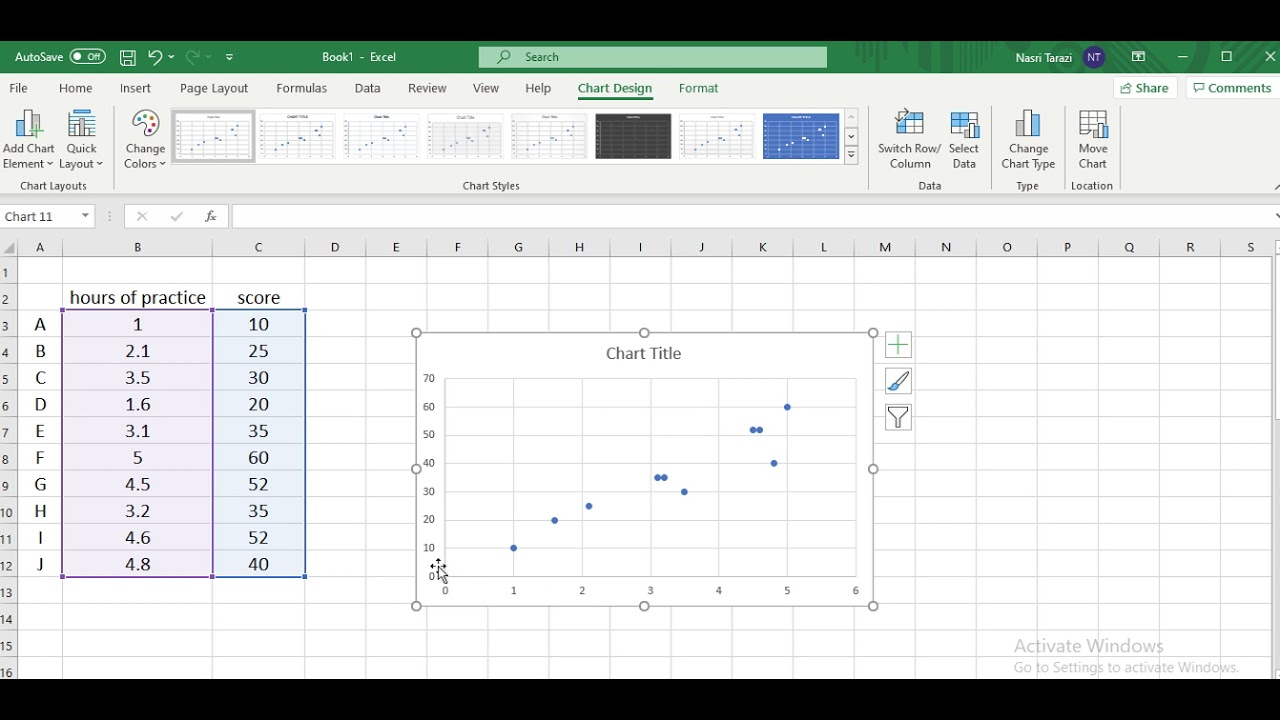Click the Move Chart icon
Screen dimensions: 1280x720
tap(1093, 140)
